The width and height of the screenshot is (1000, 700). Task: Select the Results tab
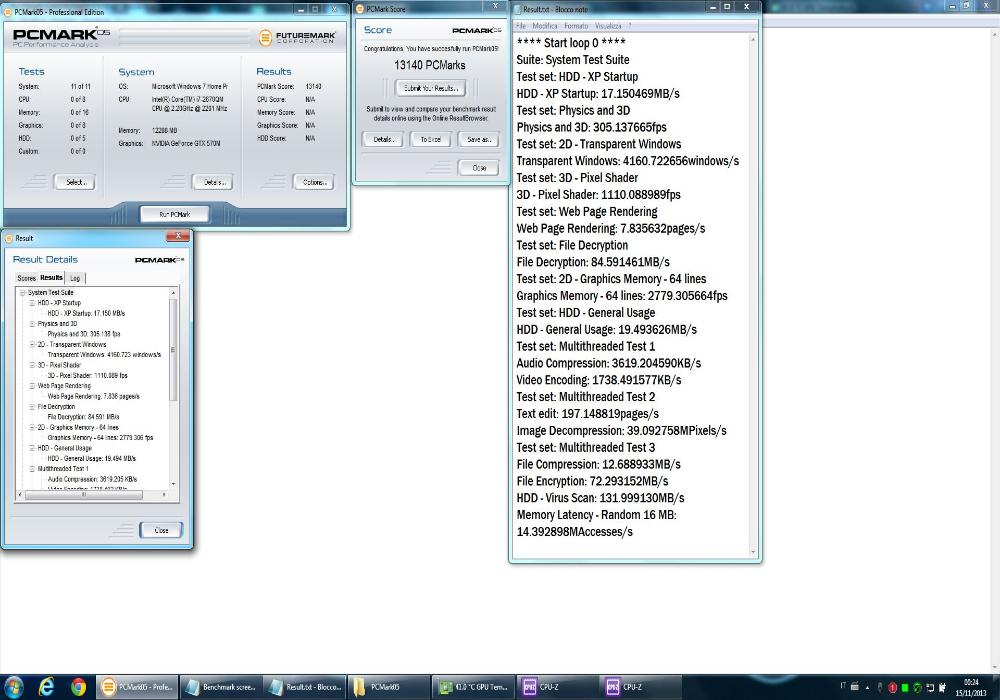click(51, 277)
